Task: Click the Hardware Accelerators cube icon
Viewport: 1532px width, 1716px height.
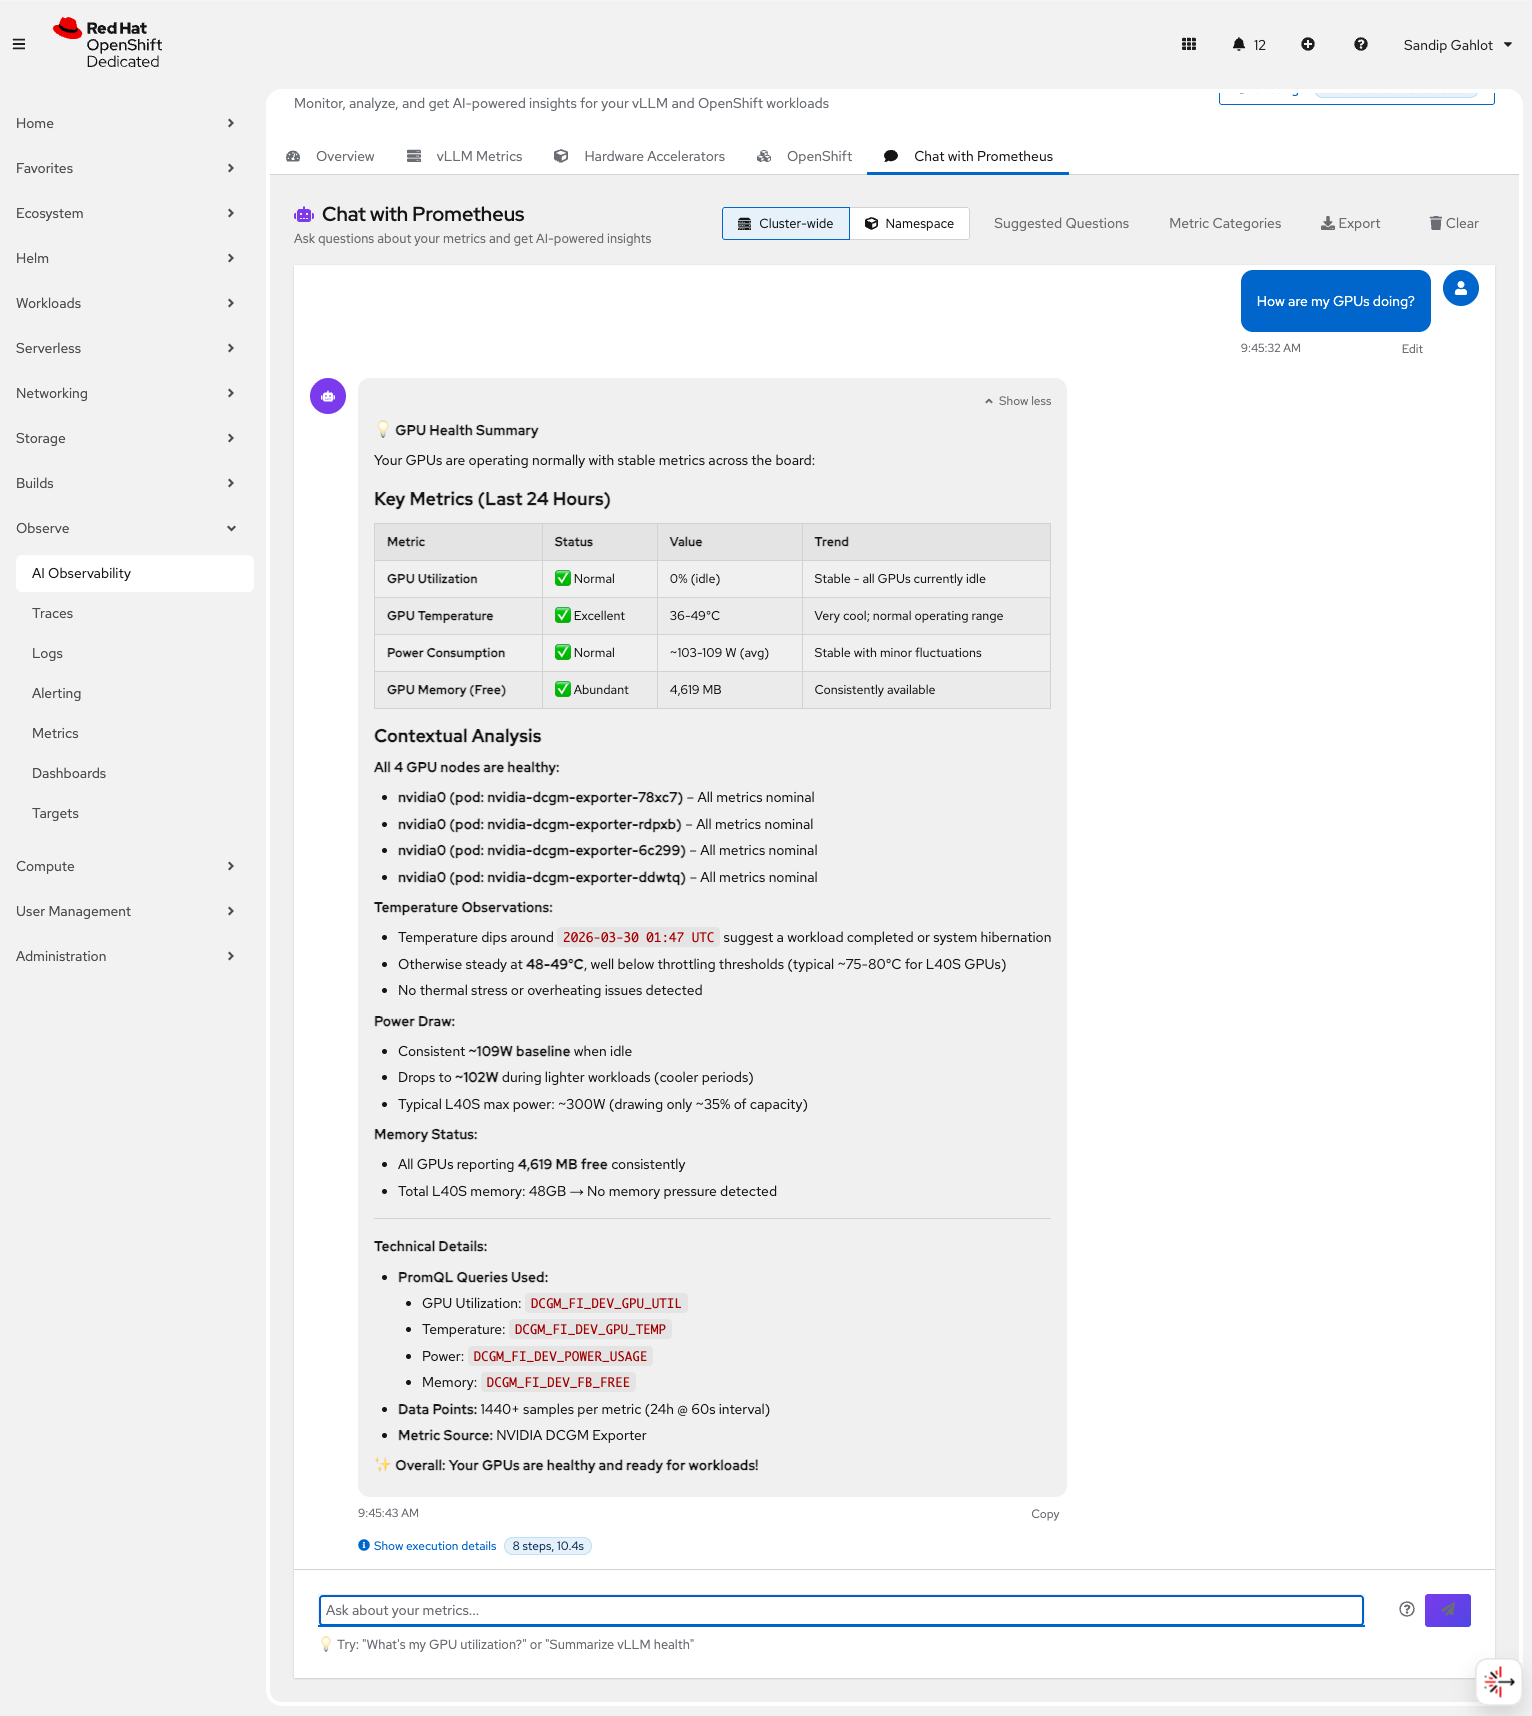Action: coord(561,156)
